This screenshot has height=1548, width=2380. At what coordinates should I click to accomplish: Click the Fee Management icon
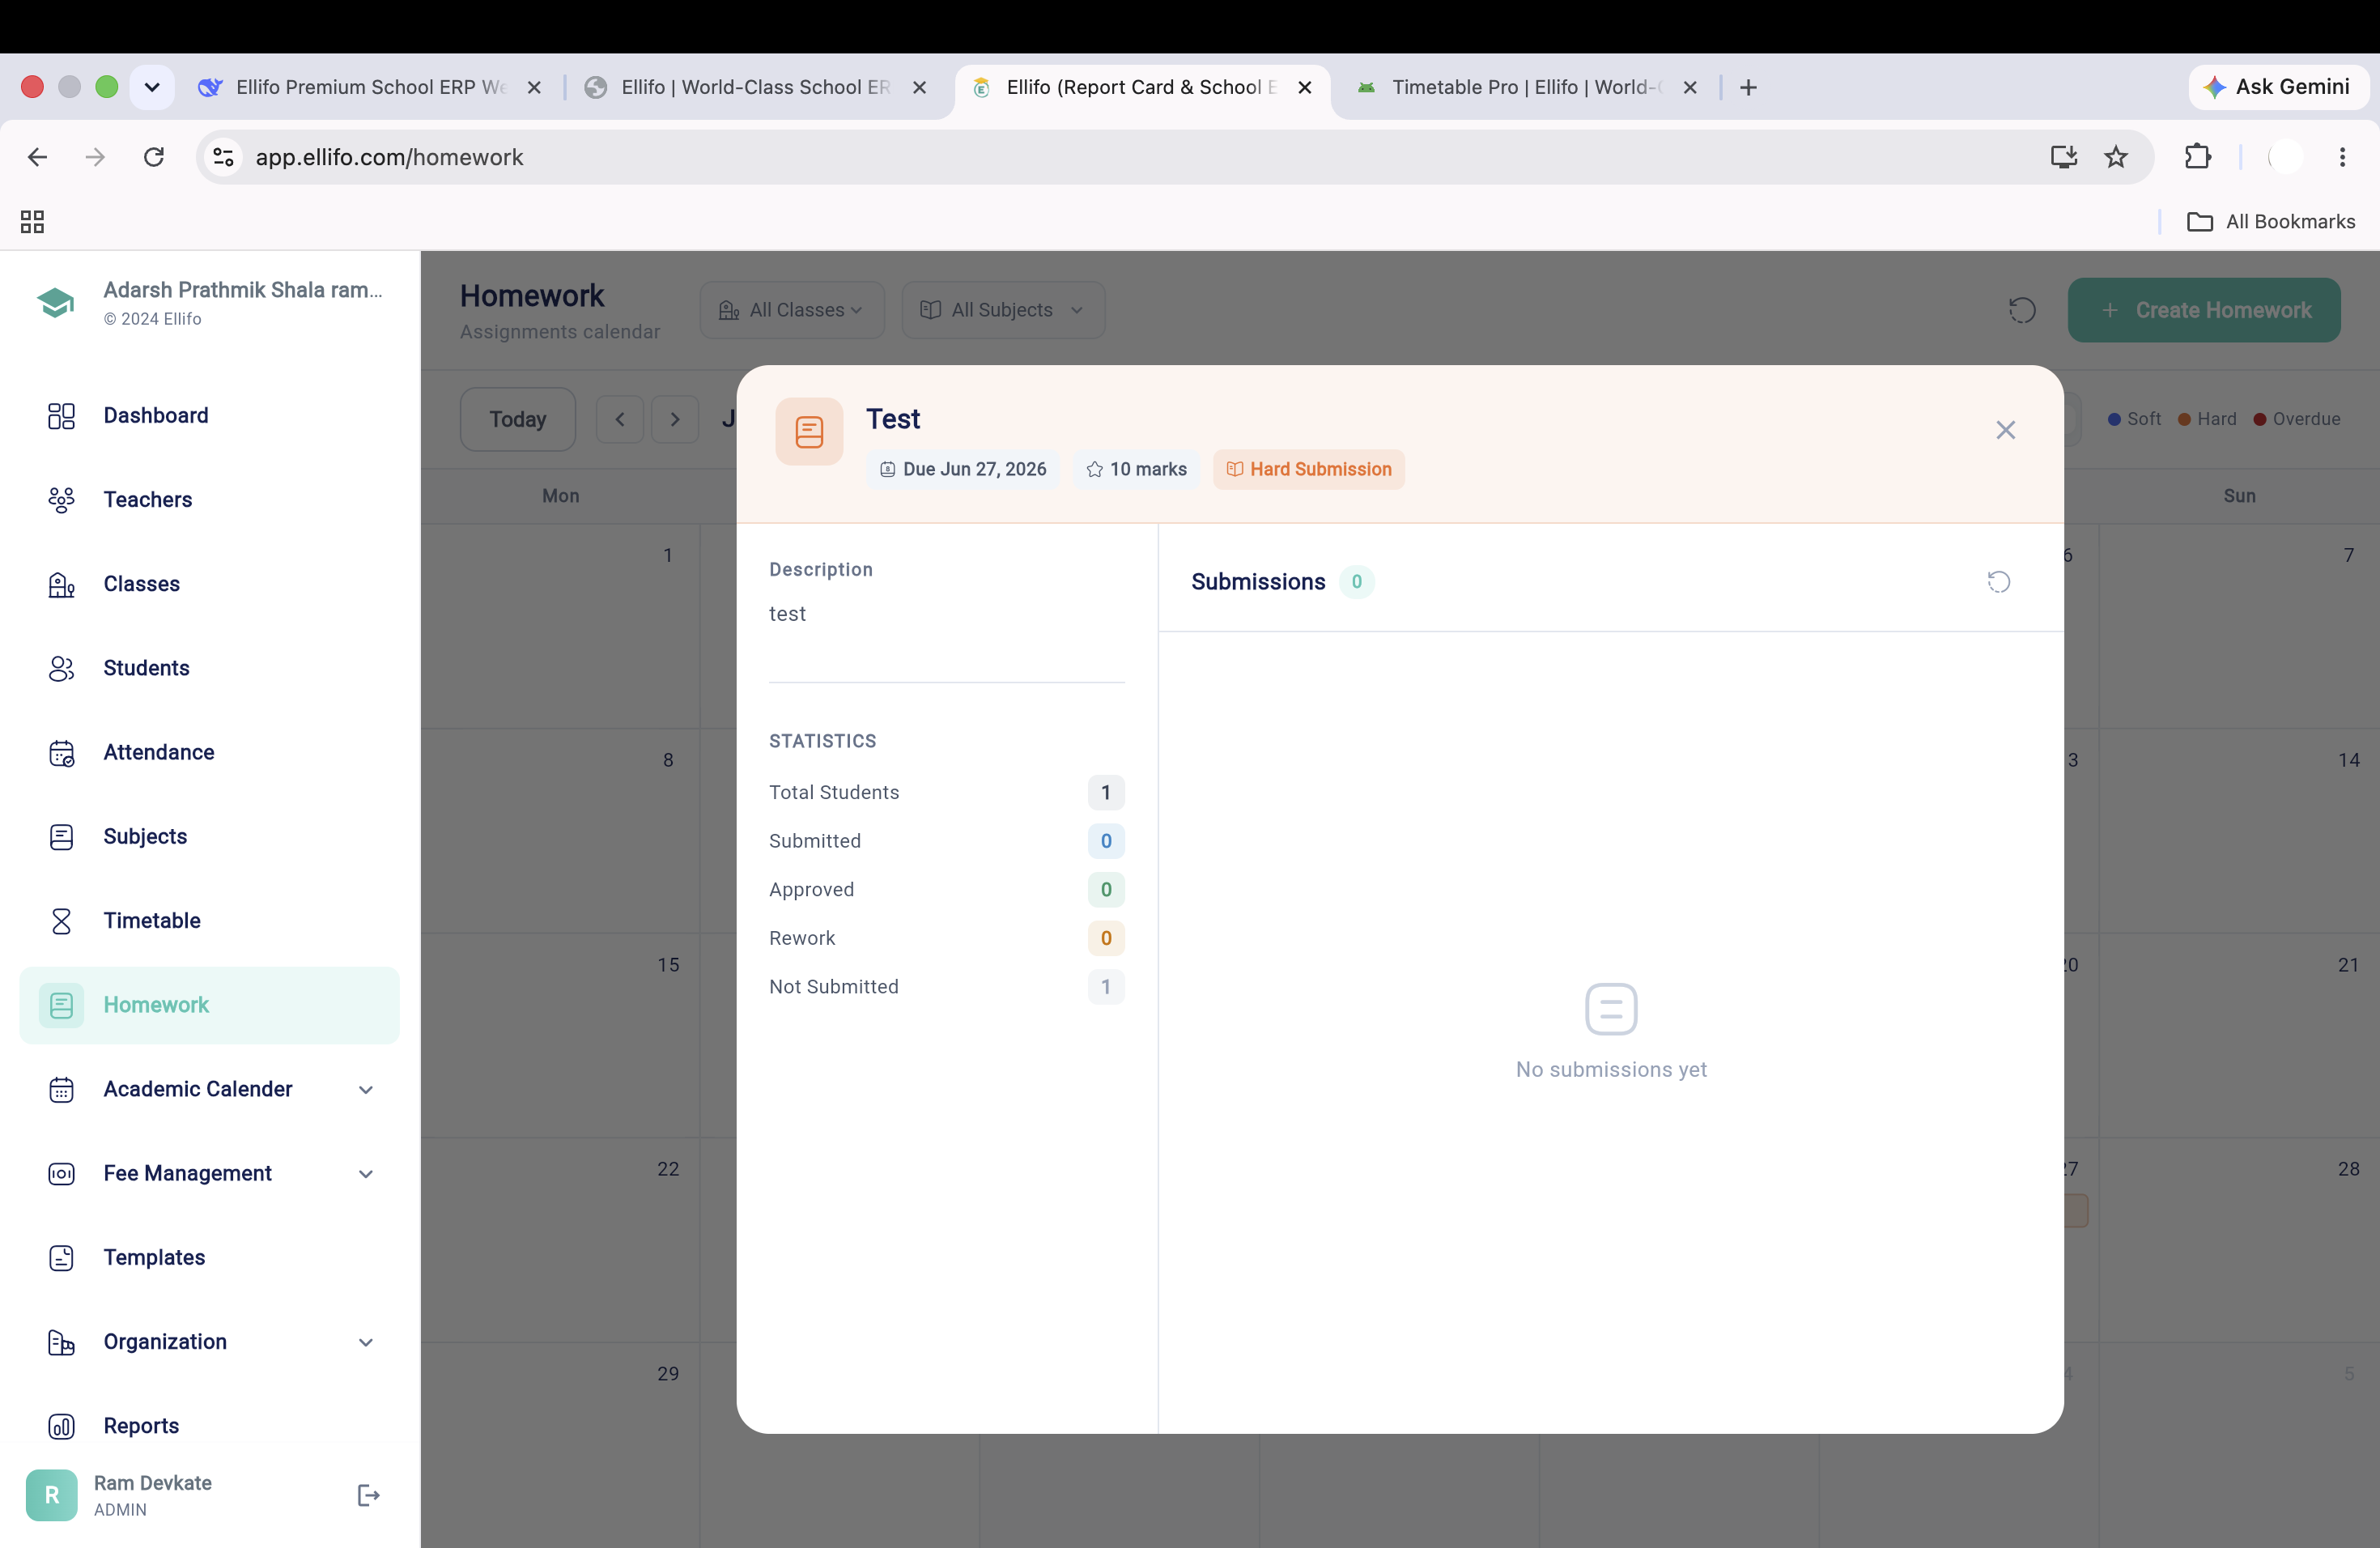(61, 1174)
